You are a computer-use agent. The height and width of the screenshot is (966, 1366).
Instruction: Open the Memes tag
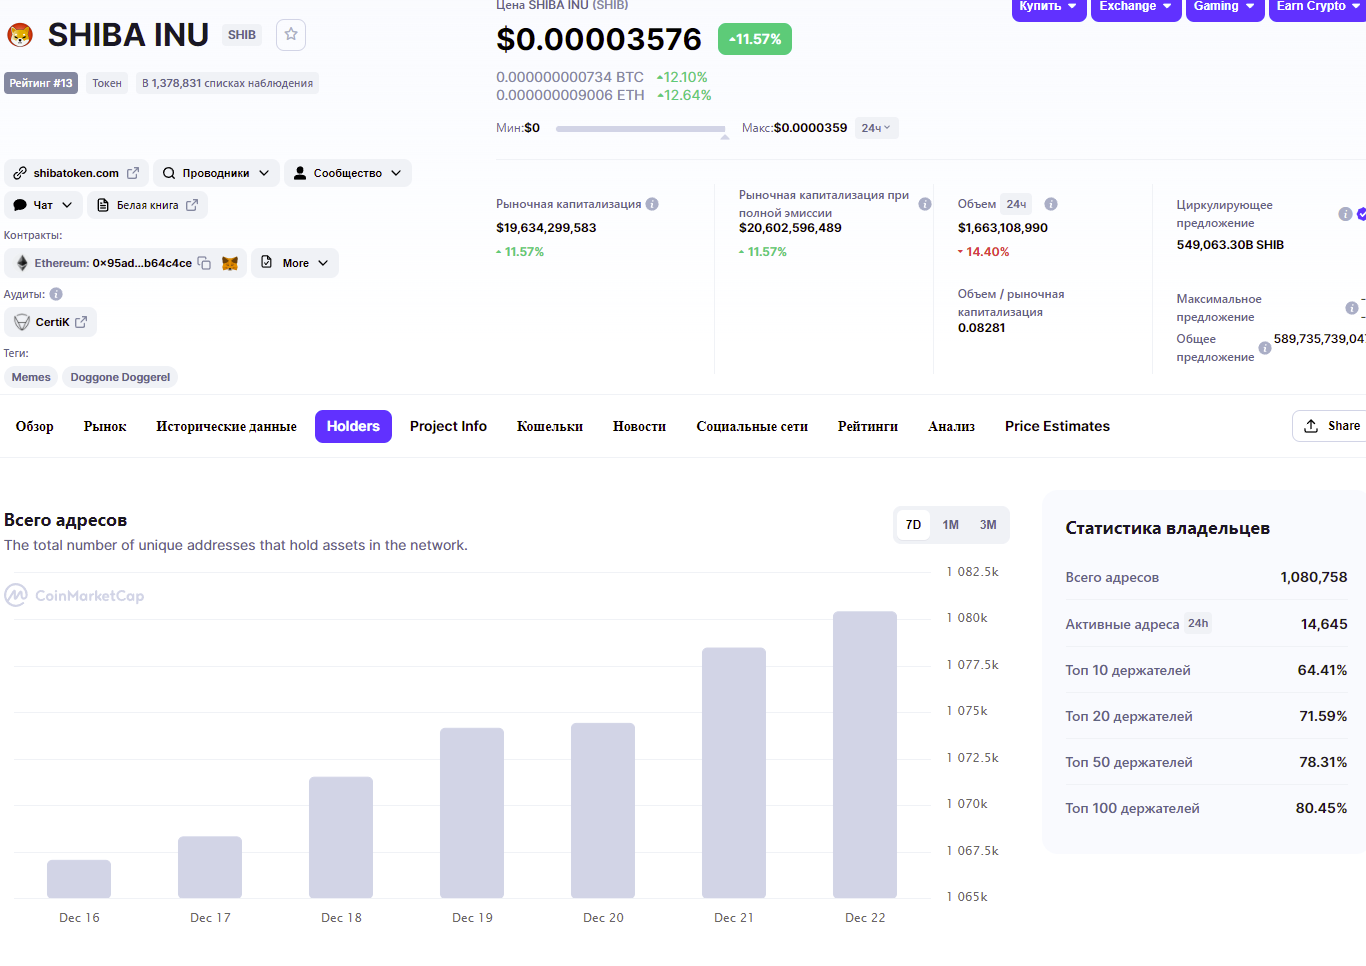tap(31, 377)
